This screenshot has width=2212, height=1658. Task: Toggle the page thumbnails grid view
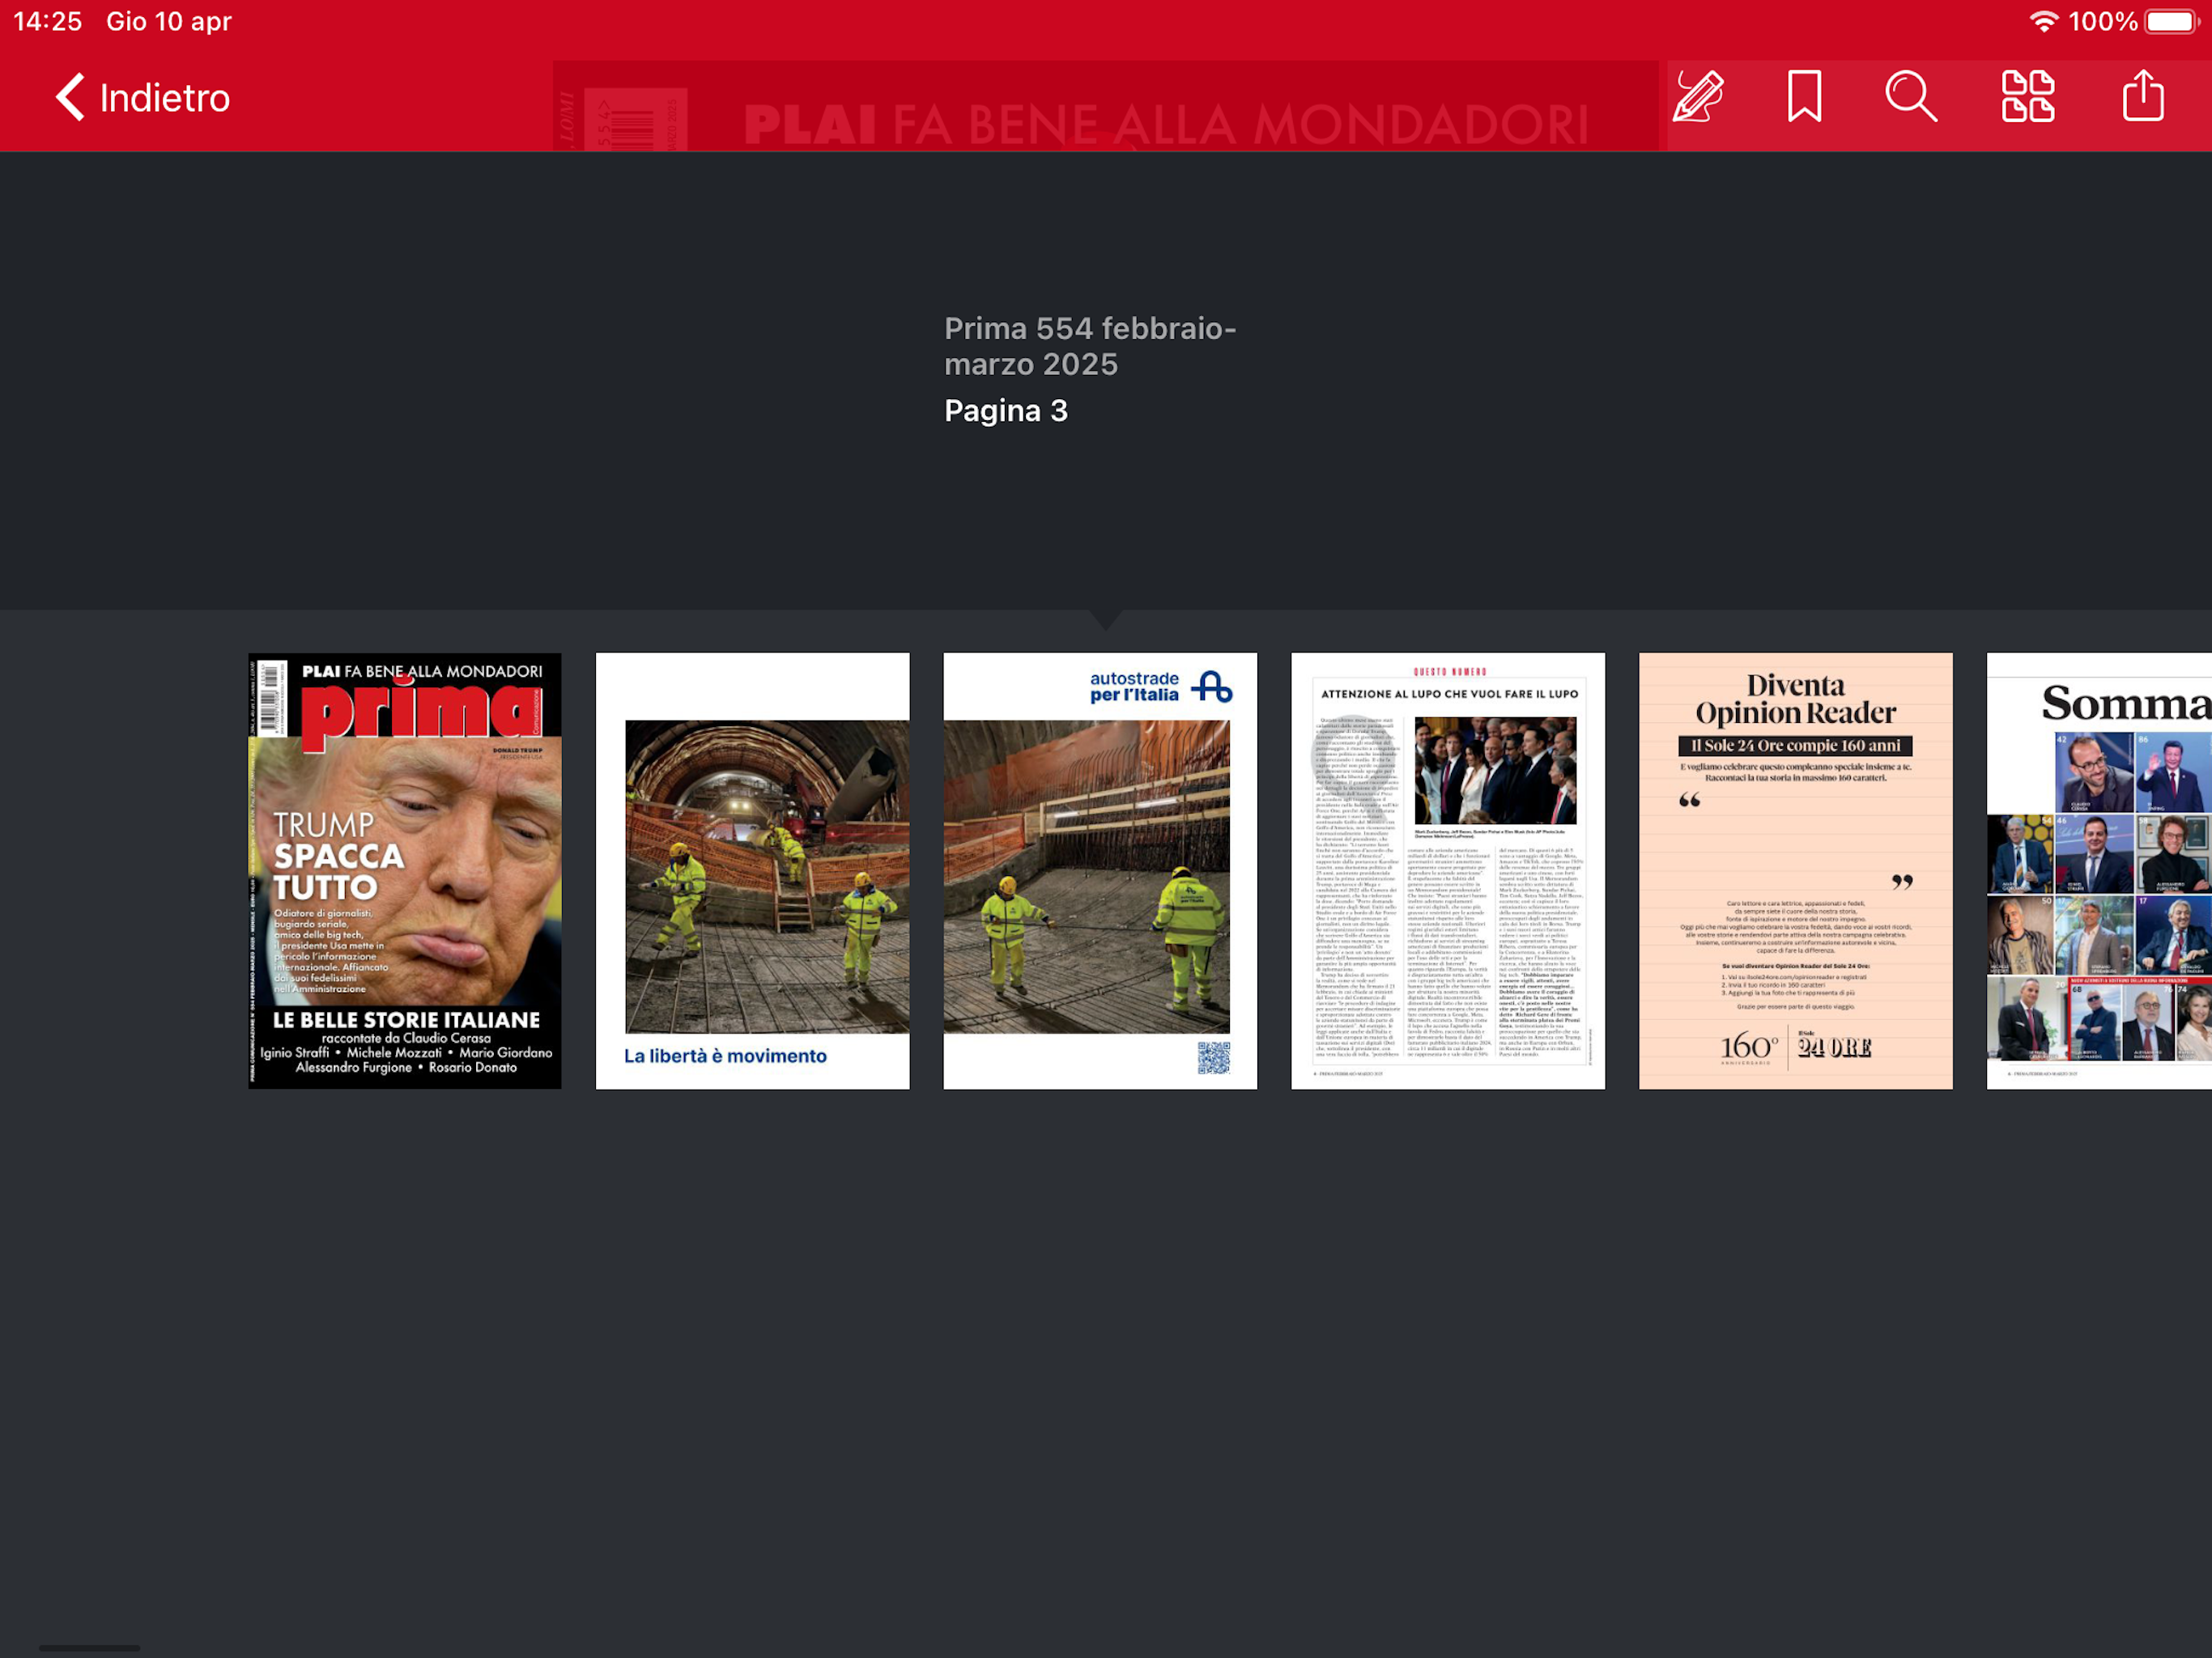(x=2027, y=97)
